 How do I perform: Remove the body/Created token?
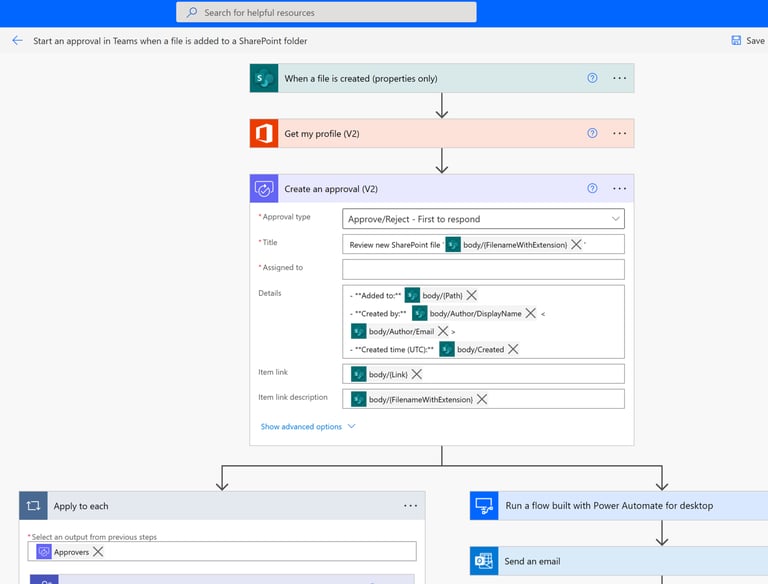513,349
